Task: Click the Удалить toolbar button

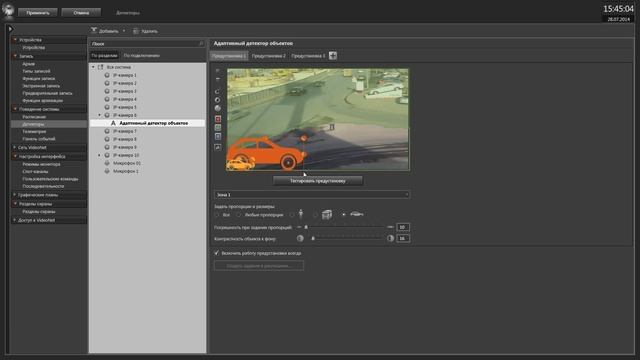Action: 145,31
